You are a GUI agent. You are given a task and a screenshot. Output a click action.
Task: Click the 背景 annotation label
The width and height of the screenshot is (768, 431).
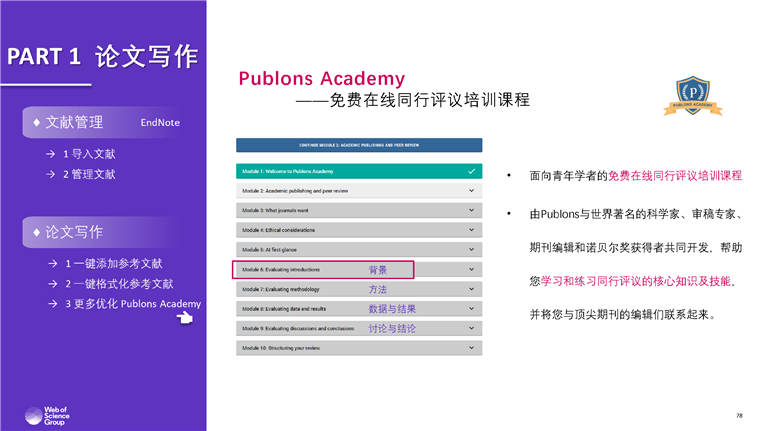(x=378, y=270)
